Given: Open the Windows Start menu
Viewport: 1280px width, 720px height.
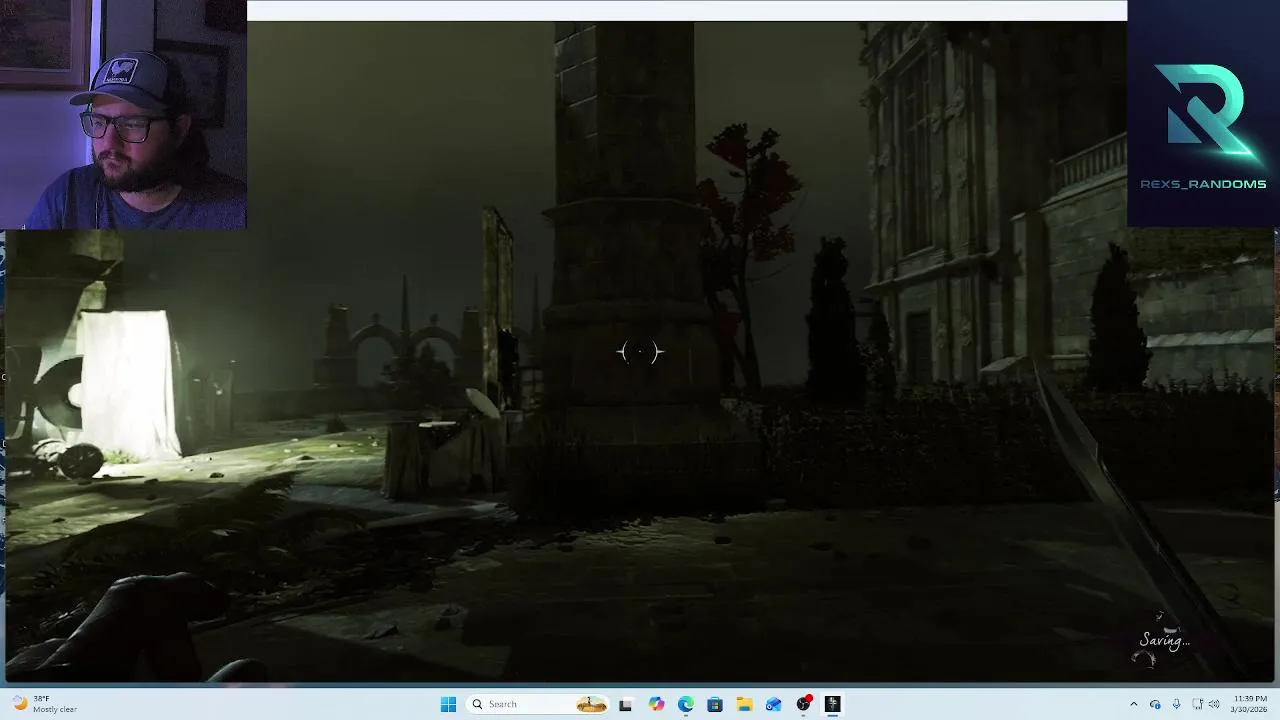Looking at the screenshot, I should 448,704.
